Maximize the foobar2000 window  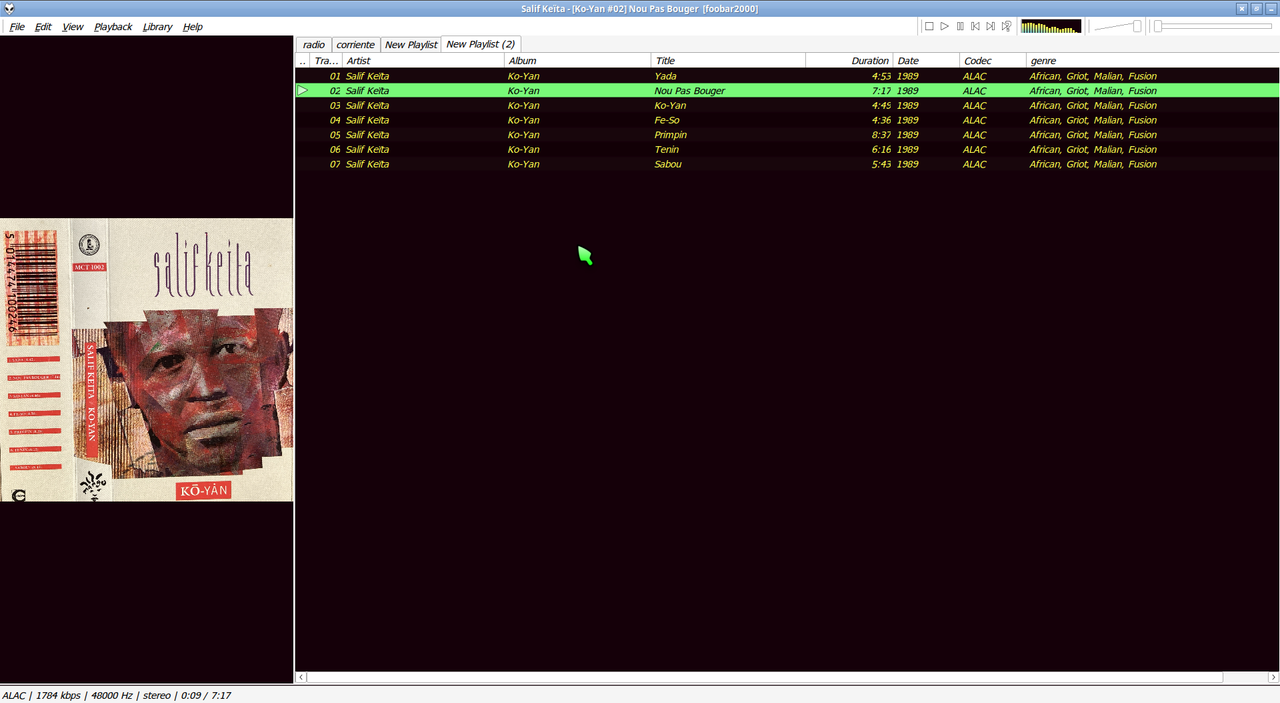click(1257, 8)
